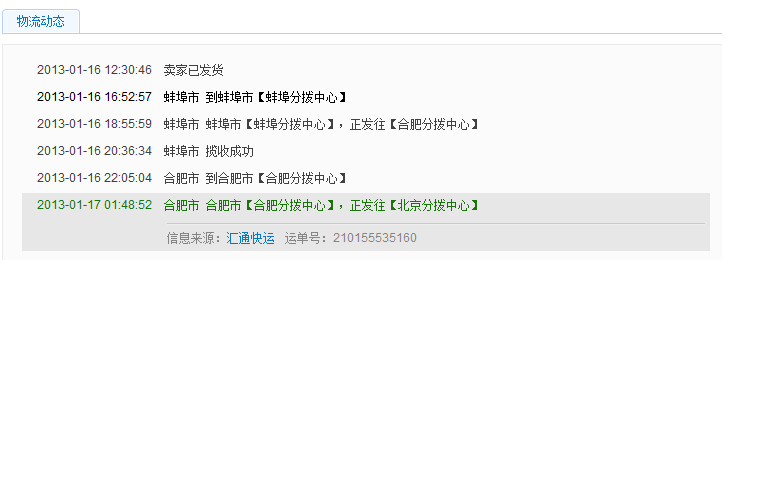Open the 物流动态 tab
Viewport: 768px width, 480px height.
(41, 22)
